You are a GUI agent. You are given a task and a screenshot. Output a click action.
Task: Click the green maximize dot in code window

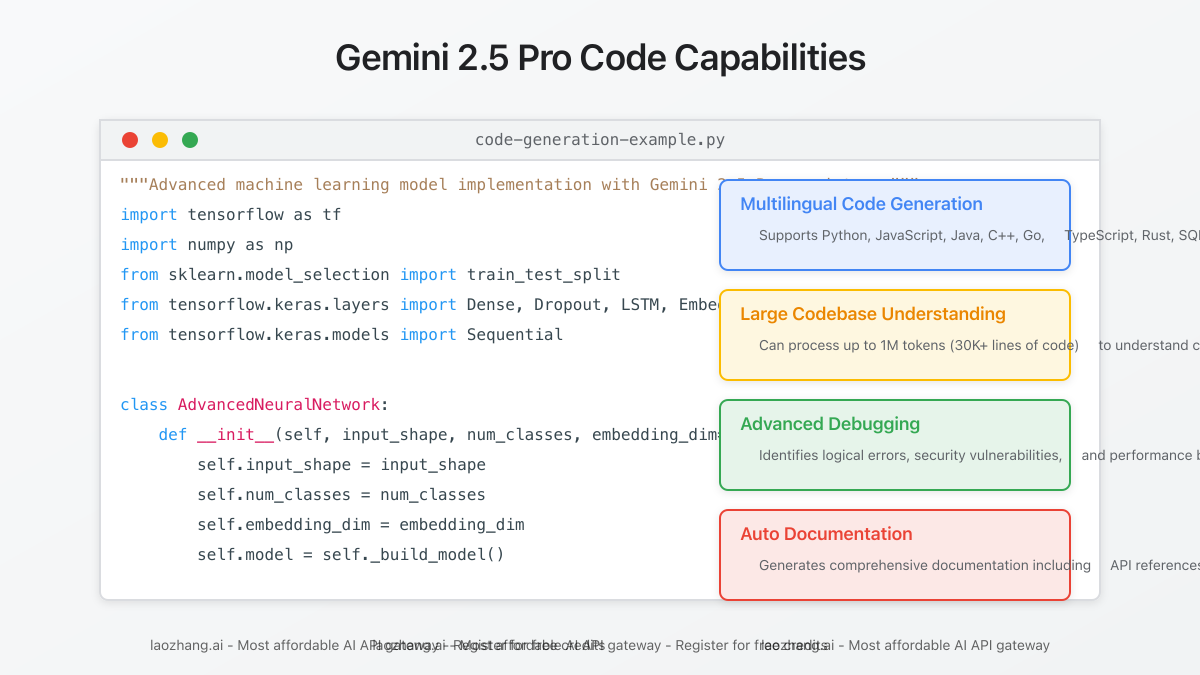tap(190, 140)
